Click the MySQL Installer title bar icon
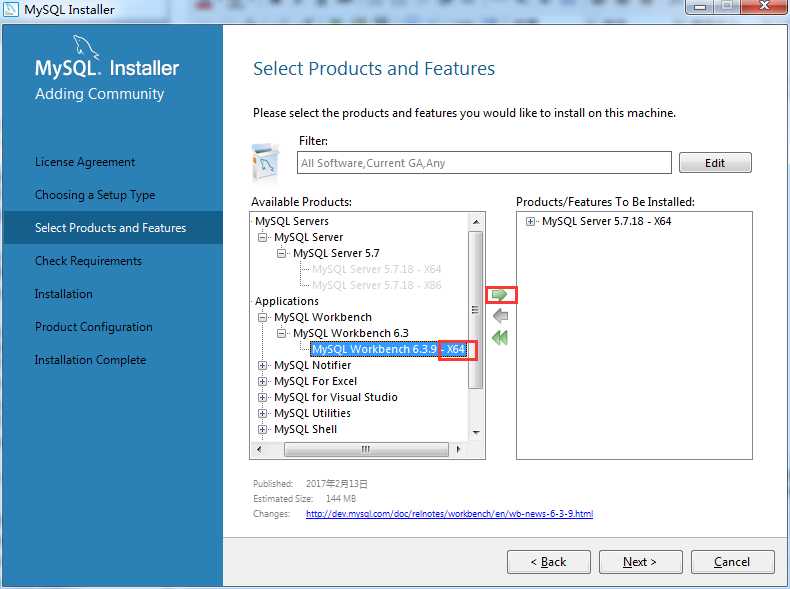This screenshot has width=790, height=589. (11, 9)
